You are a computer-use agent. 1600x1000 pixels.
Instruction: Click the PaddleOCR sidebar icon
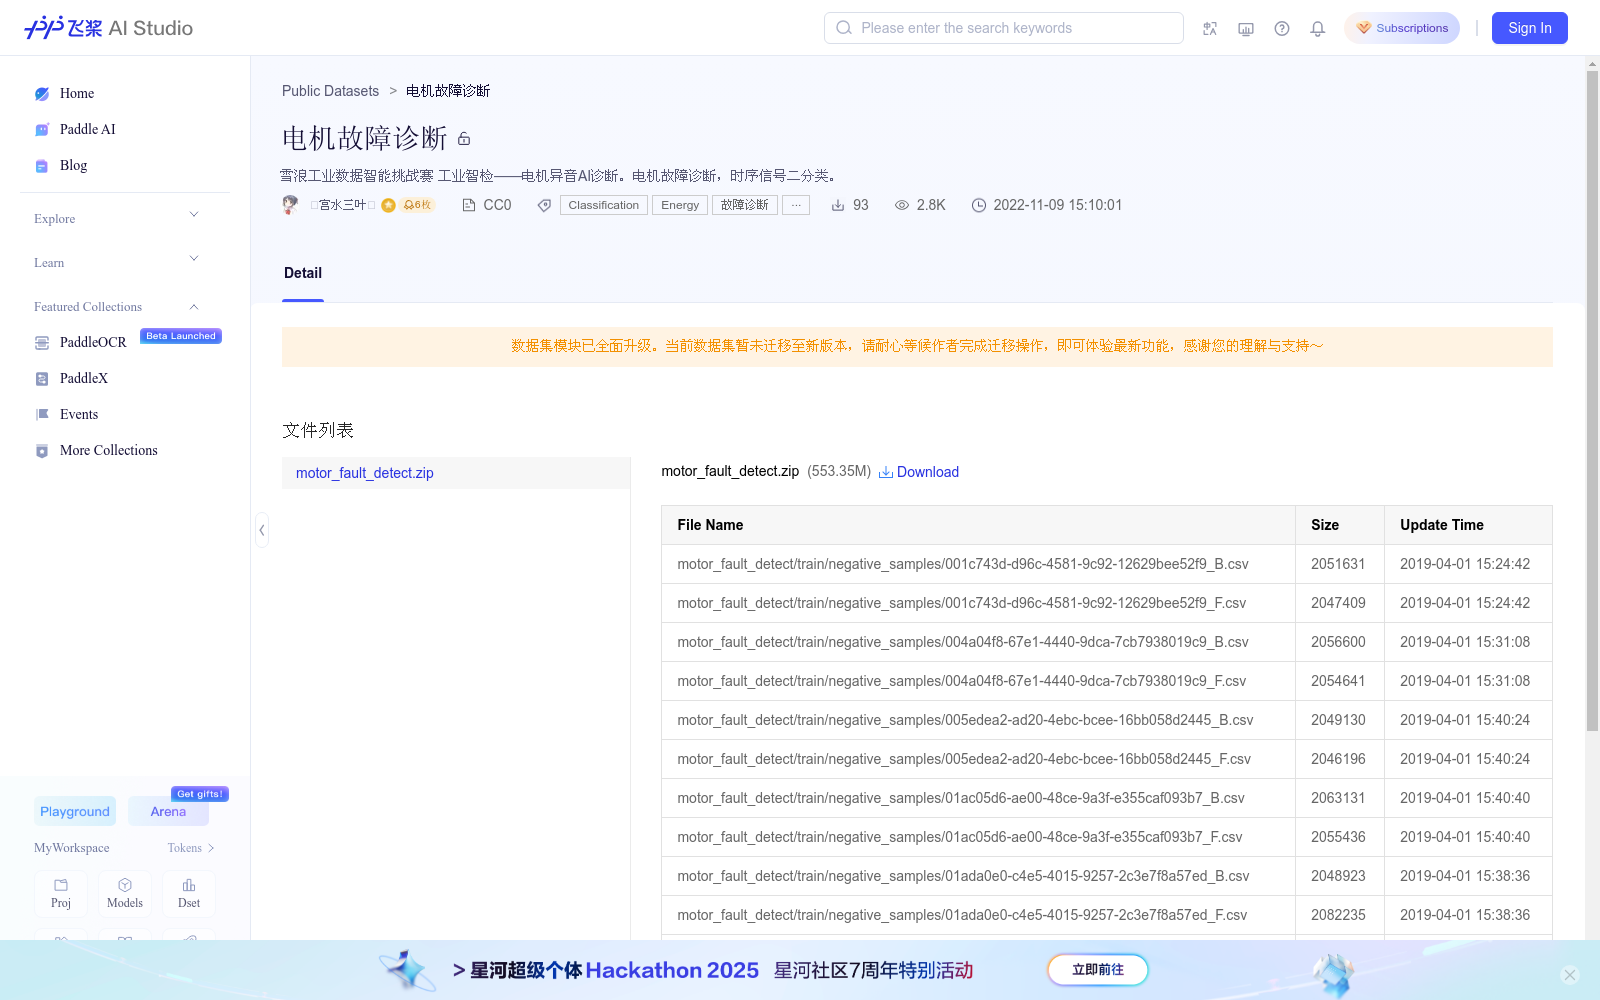(42, 343)
